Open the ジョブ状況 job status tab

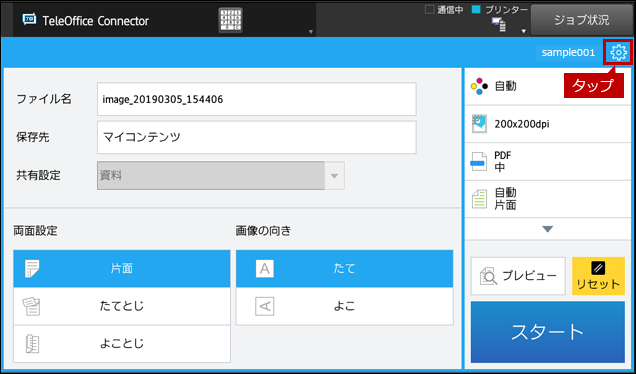pos(582,20)
